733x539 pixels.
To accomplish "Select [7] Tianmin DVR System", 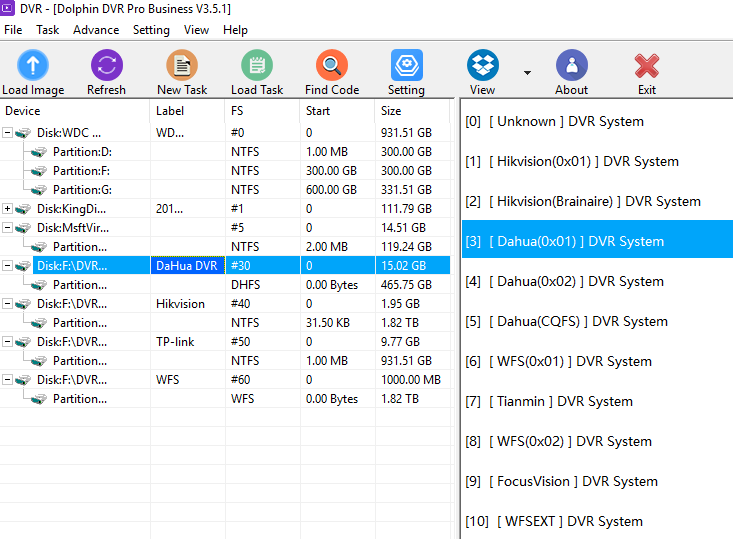I will tap(597, 402).
